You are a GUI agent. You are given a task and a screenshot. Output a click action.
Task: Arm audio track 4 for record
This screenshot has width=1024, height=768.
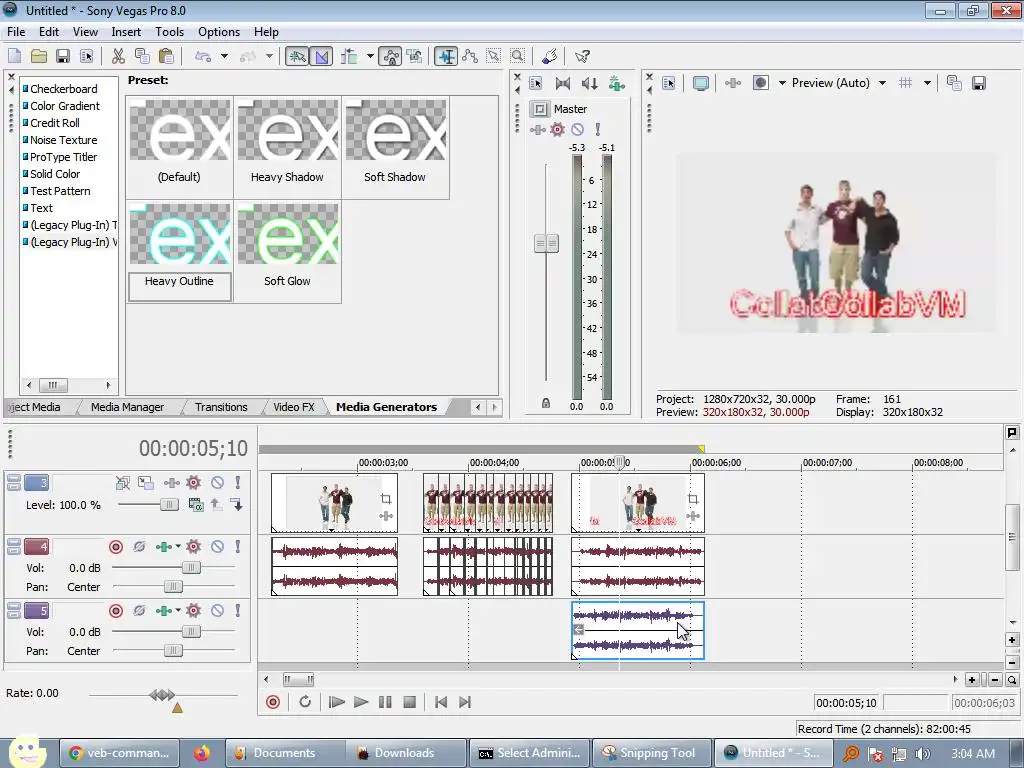coord(116,547)
